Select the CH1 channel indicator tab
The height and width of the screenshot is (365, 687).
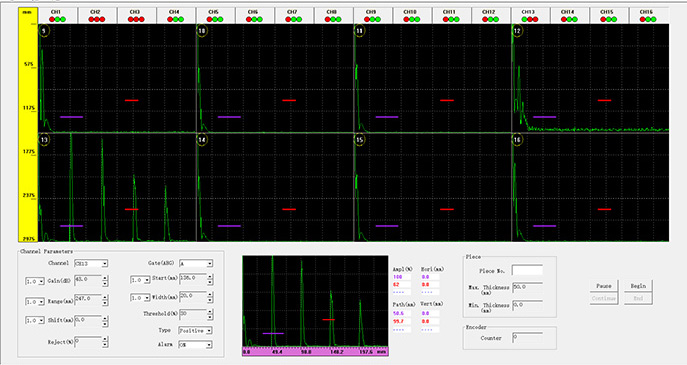tap(58, 15)
